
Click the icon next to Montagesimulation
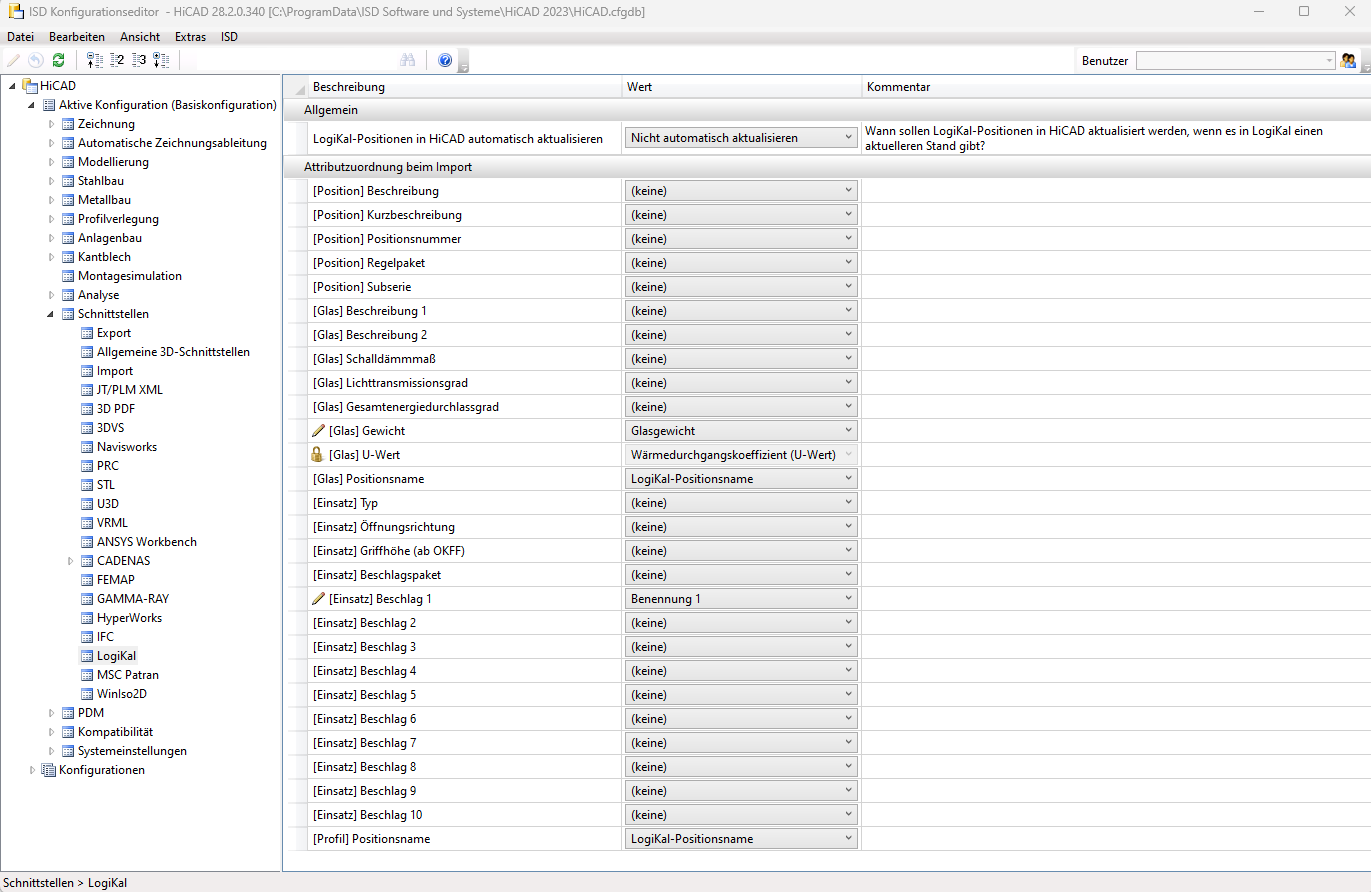68,276
